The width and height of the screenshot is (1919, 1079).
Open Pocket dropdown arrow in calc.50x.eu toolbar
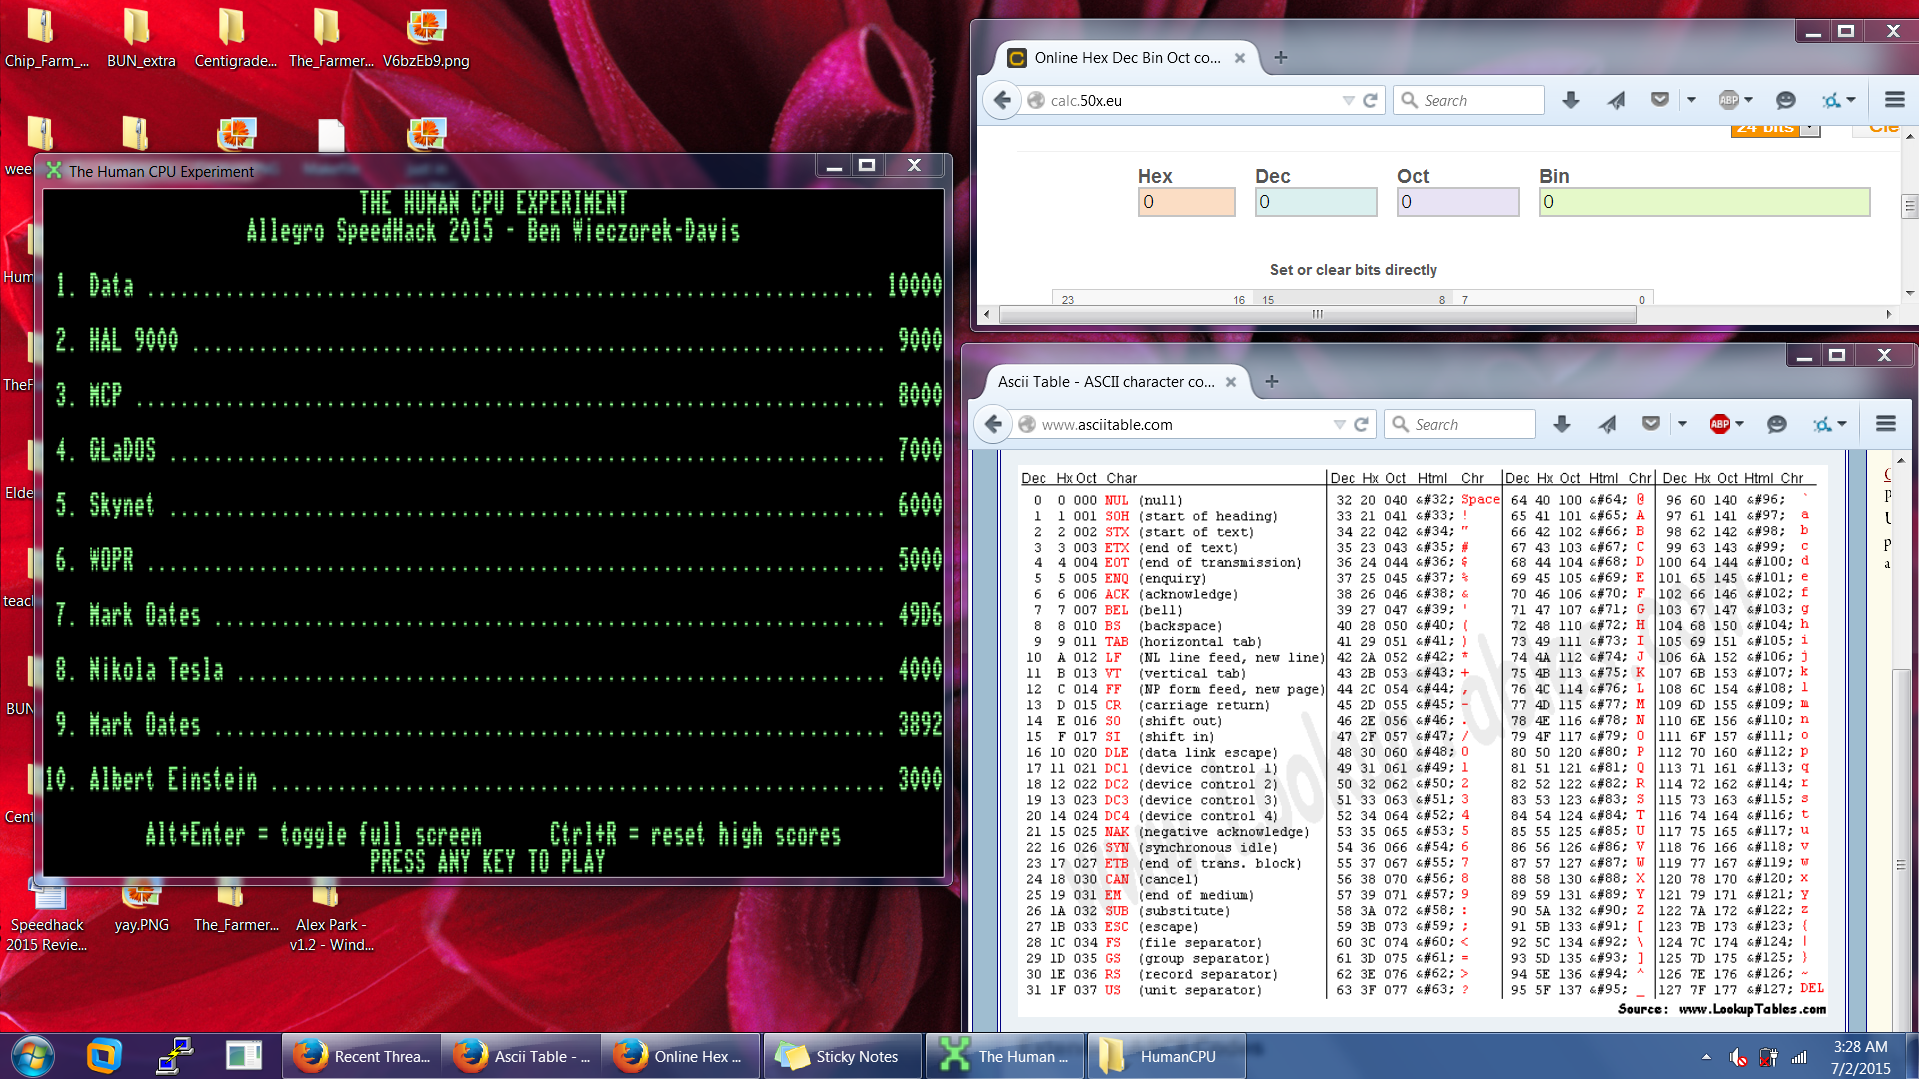pyautogui.click(x=1691, y=100)
